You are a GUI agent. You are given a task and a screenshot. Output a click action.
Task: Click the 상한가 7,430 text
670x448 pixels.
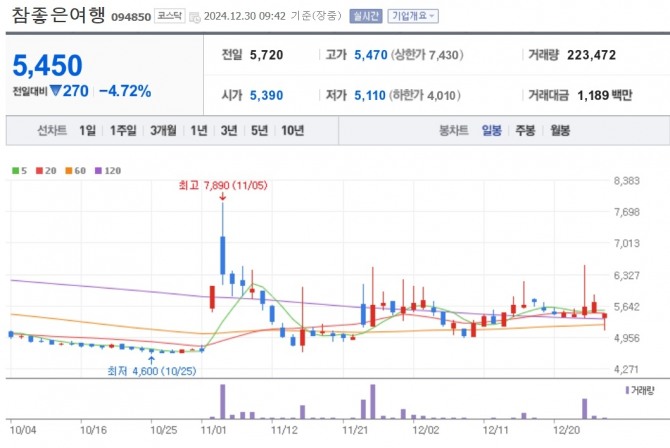(x=427, y=55)
